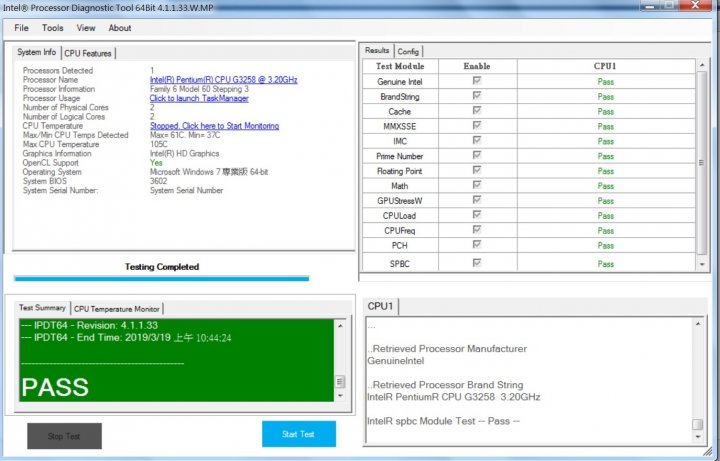
Task: Select the Results tab
Action: [377, 51]
